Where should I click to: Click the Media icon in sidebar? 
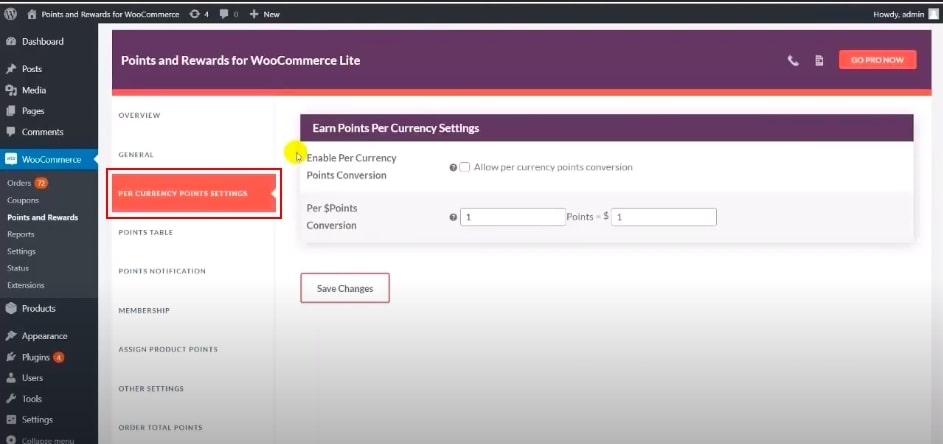tap(11, 90)
